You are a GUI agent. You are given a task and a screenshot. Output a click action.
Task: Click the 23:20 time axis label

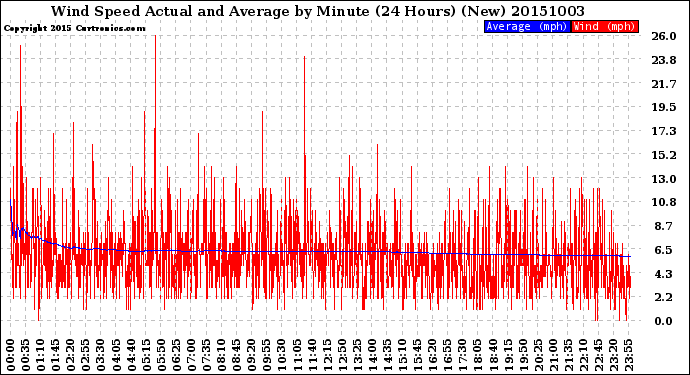point(613,355)
